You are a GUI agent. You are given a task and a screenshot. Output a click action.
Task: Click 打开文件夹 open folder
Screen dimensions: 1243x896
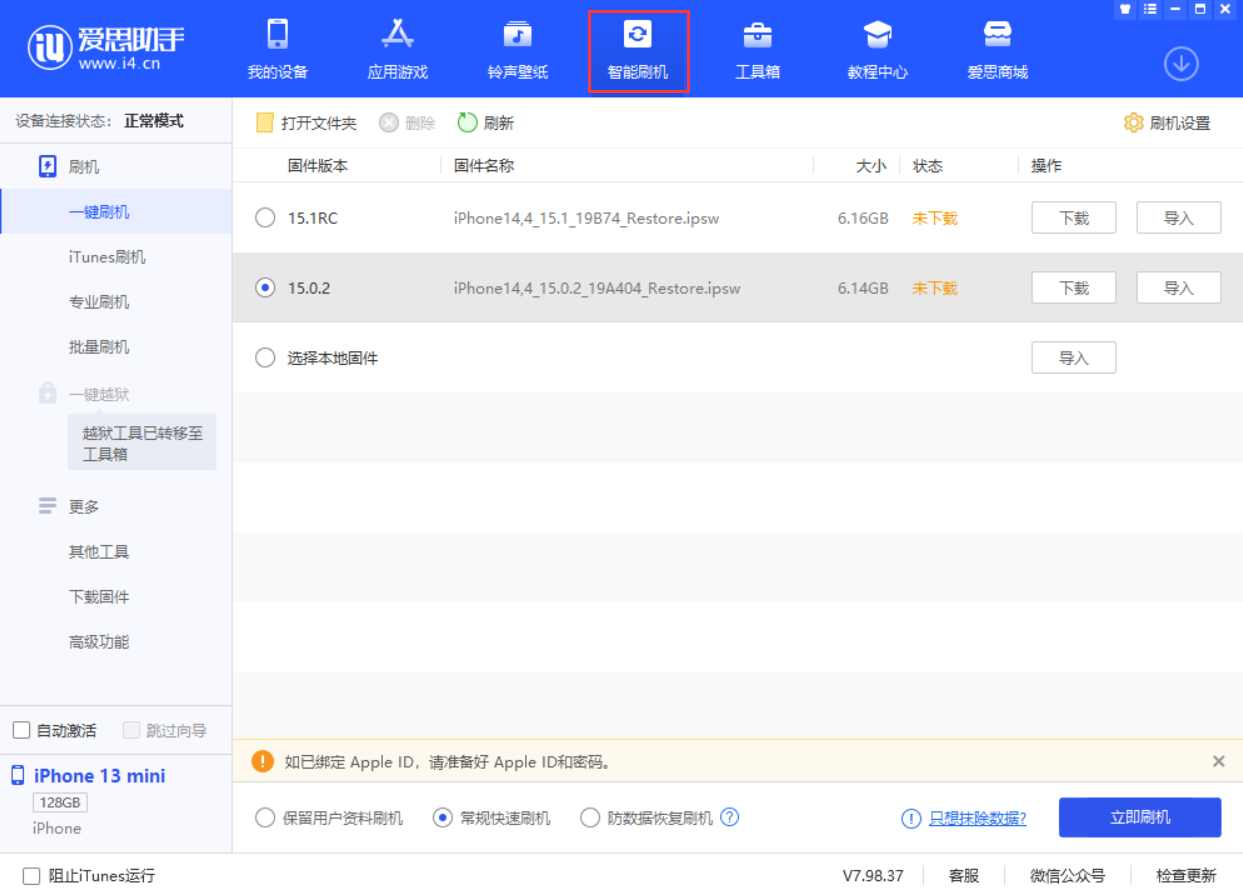[307, 123]
